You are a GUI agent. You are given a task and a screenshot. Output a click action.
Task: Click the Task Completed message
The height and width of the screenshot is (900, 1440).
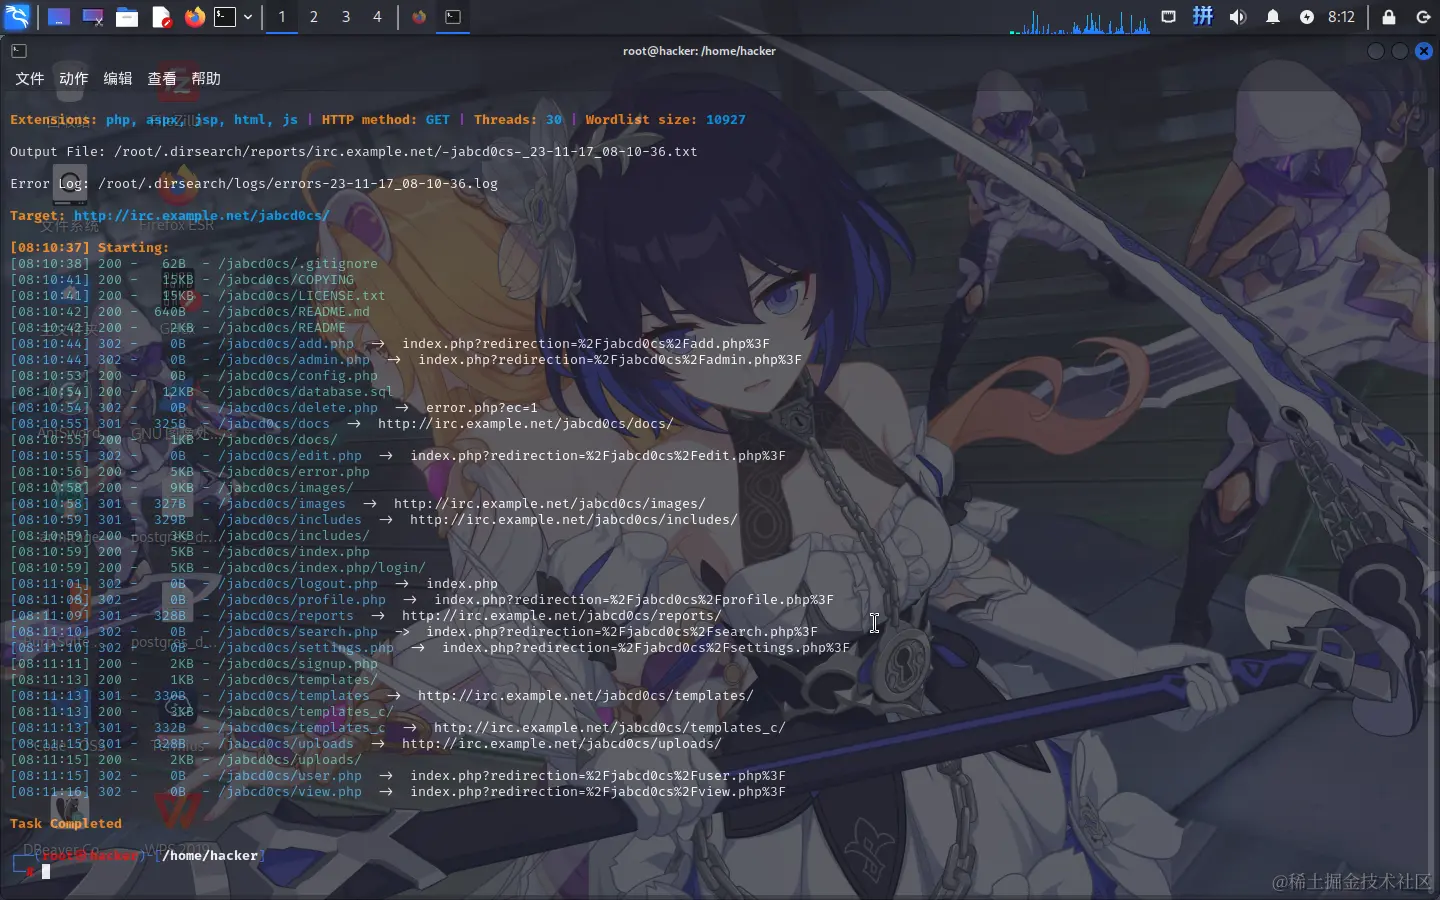tap(66, 824)
